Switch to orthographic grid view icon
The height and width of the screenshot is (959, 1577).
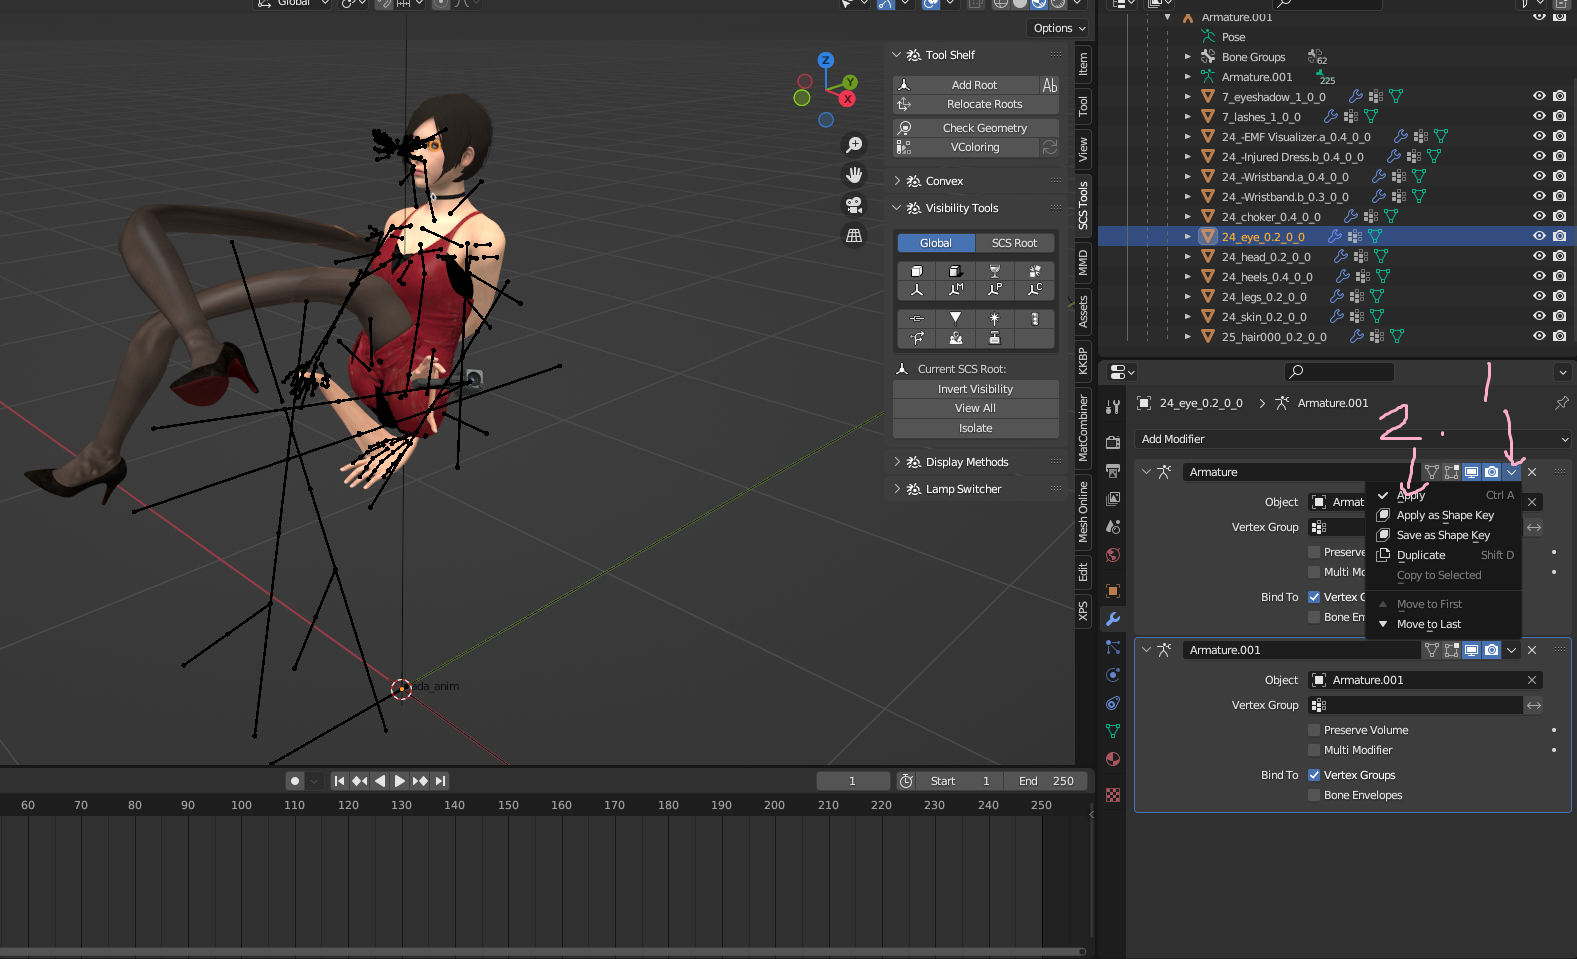854,236
